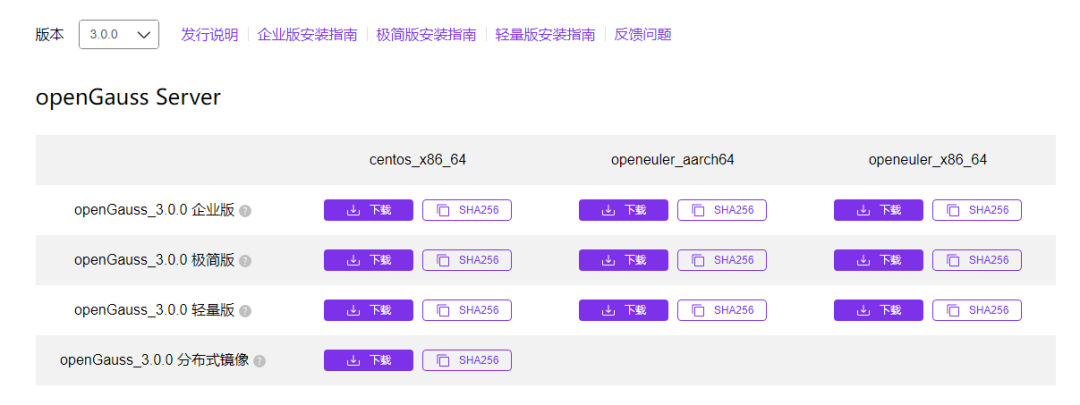
Task: Click help icon beside openGauss_3.0.0 极简版
Action: [245, 261]
